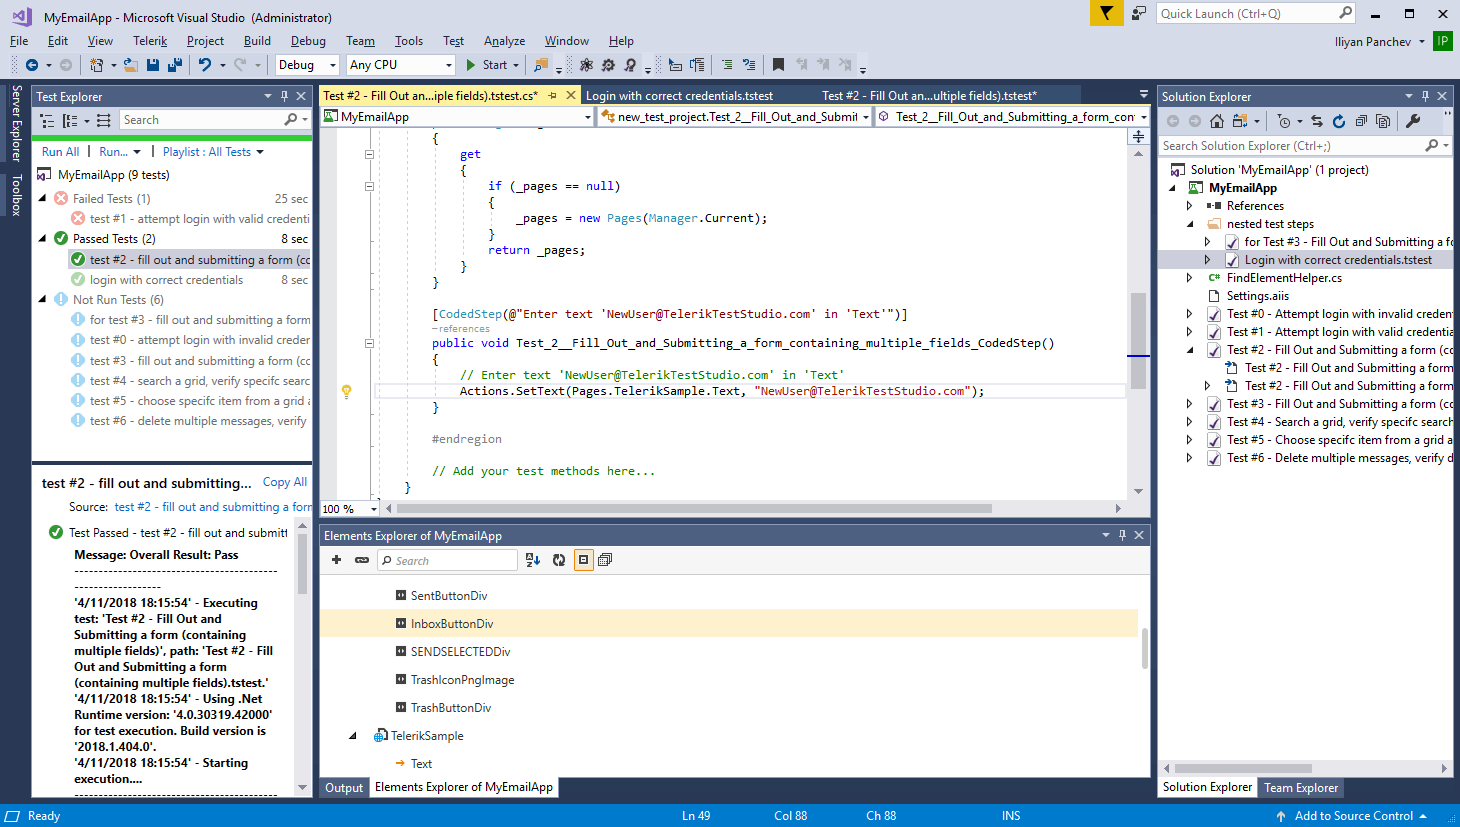The image size is (1460, 827).
Task: Click the stacked windows icon in Elements Explorer
Action: pyautogui.click(x=605, y=560)
